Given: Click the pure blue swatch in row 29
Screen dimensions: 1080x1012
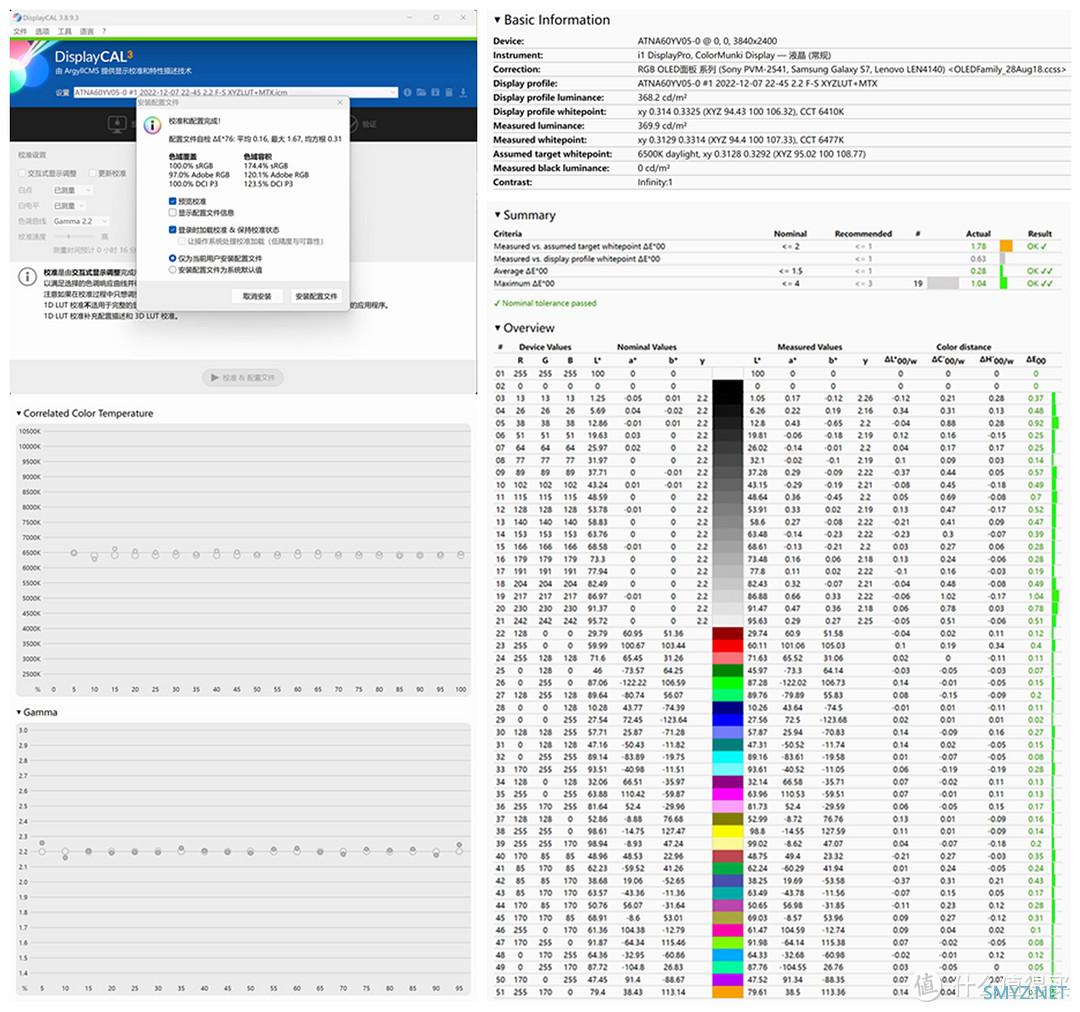Looking at the screenshot, I should click(727, 720).
